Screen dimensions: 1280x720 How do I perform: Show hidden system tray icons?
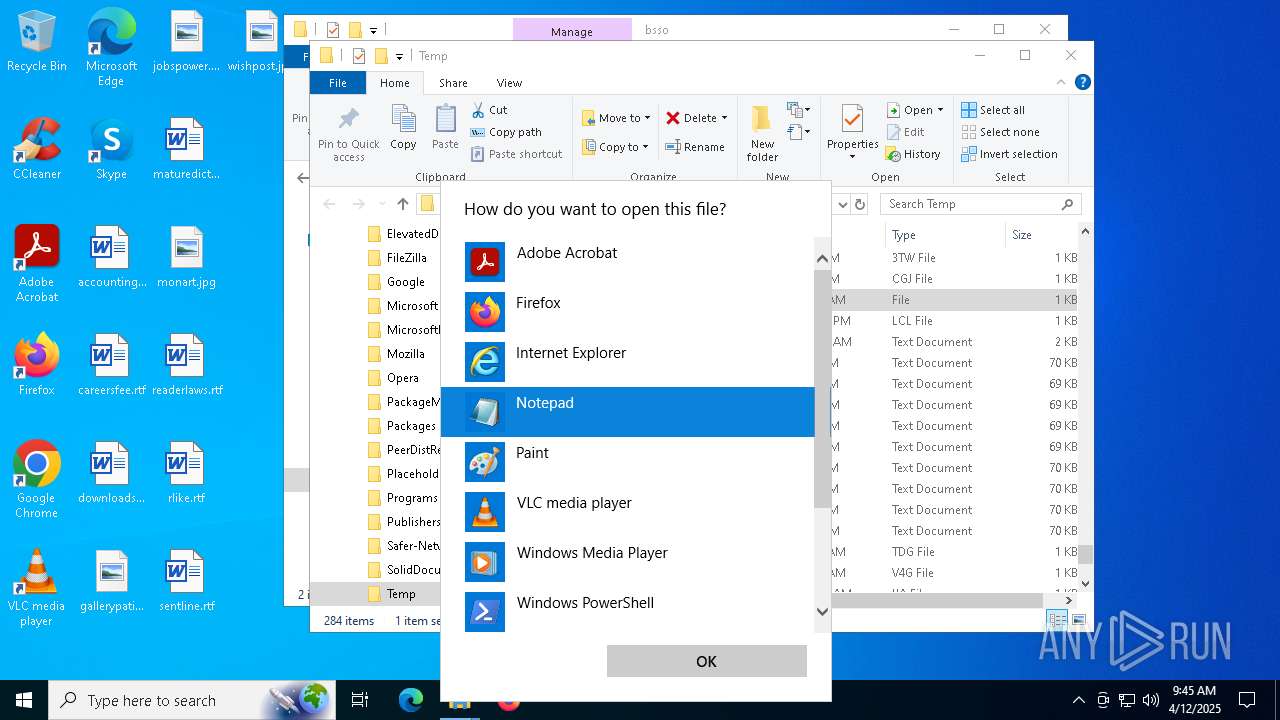click(1078, 701)
